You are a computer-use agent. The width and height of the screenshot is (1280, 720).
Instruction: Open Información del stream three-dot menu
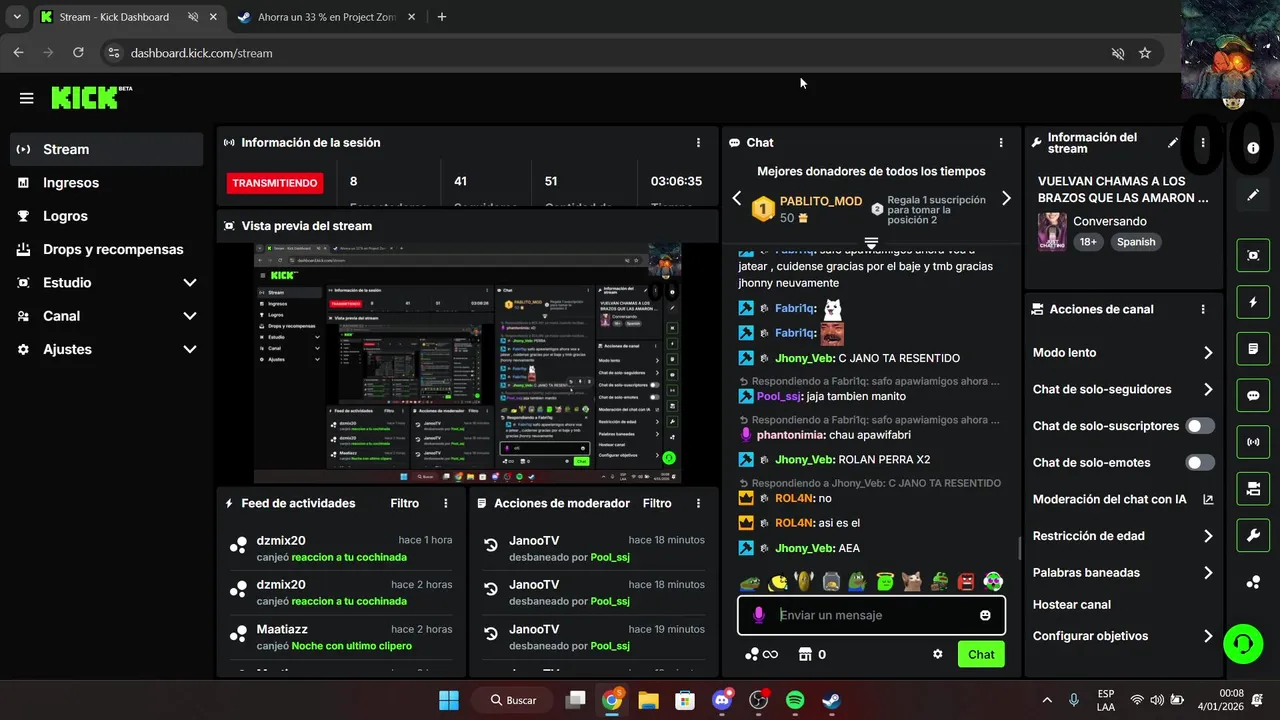coord(1203,143)
